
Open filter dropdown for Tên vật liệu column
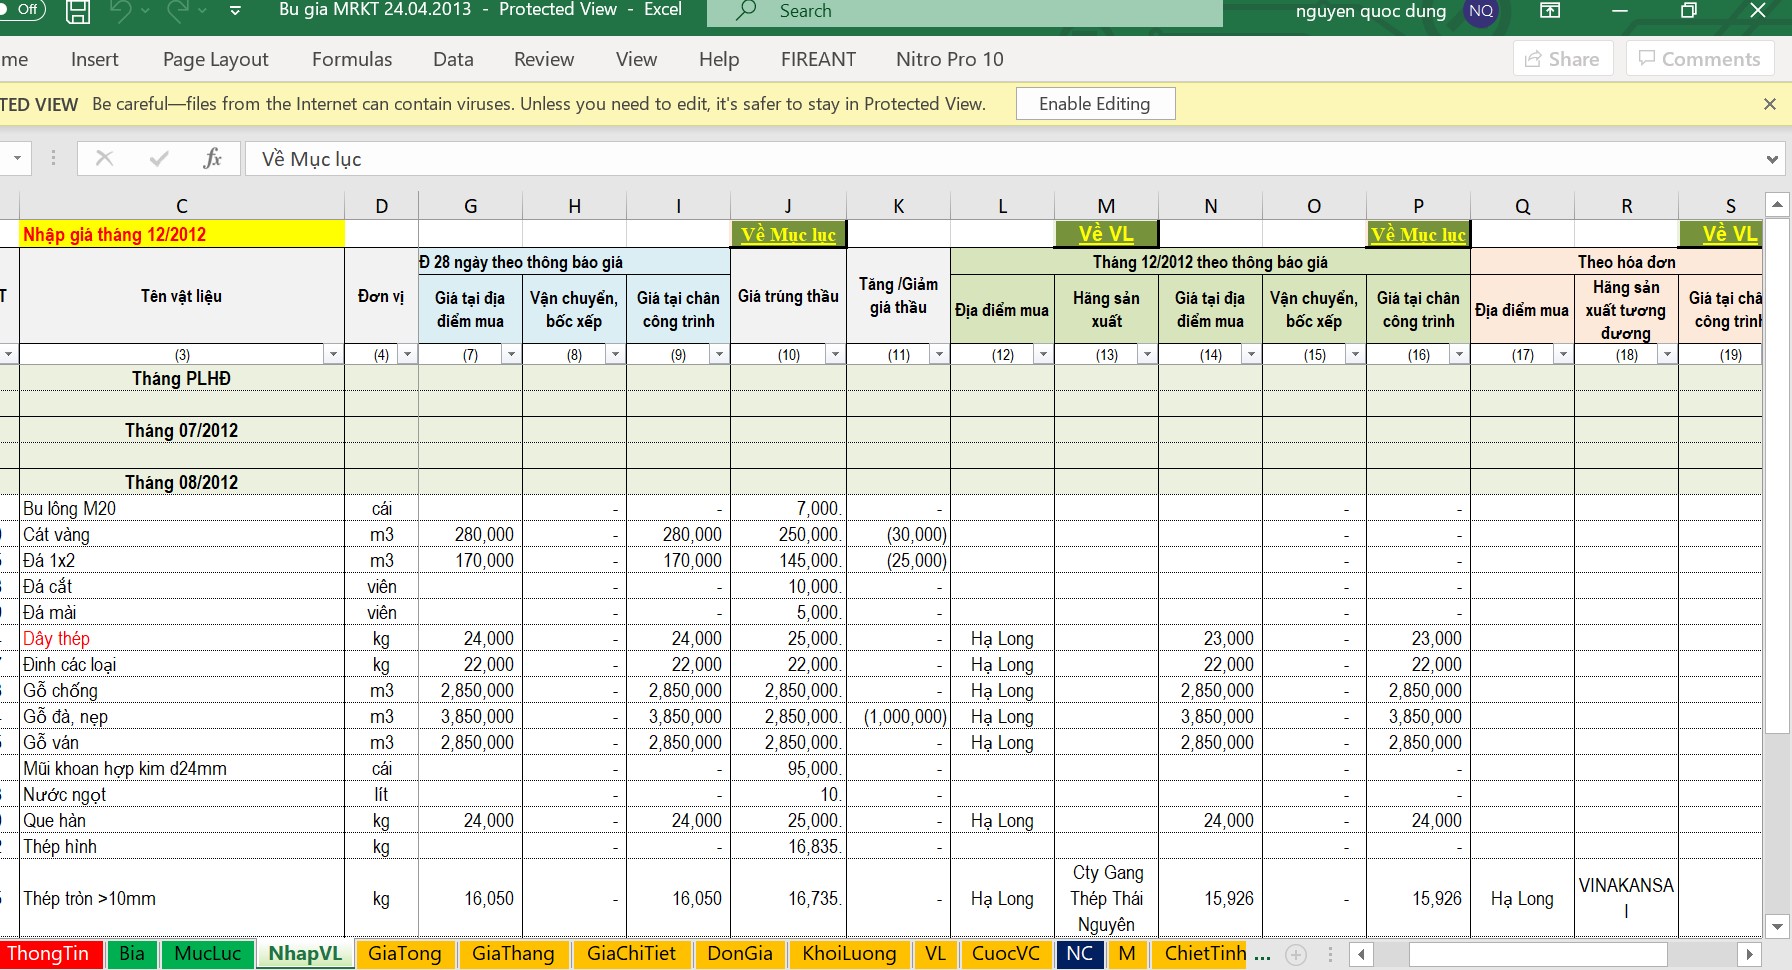click(333, 355)
